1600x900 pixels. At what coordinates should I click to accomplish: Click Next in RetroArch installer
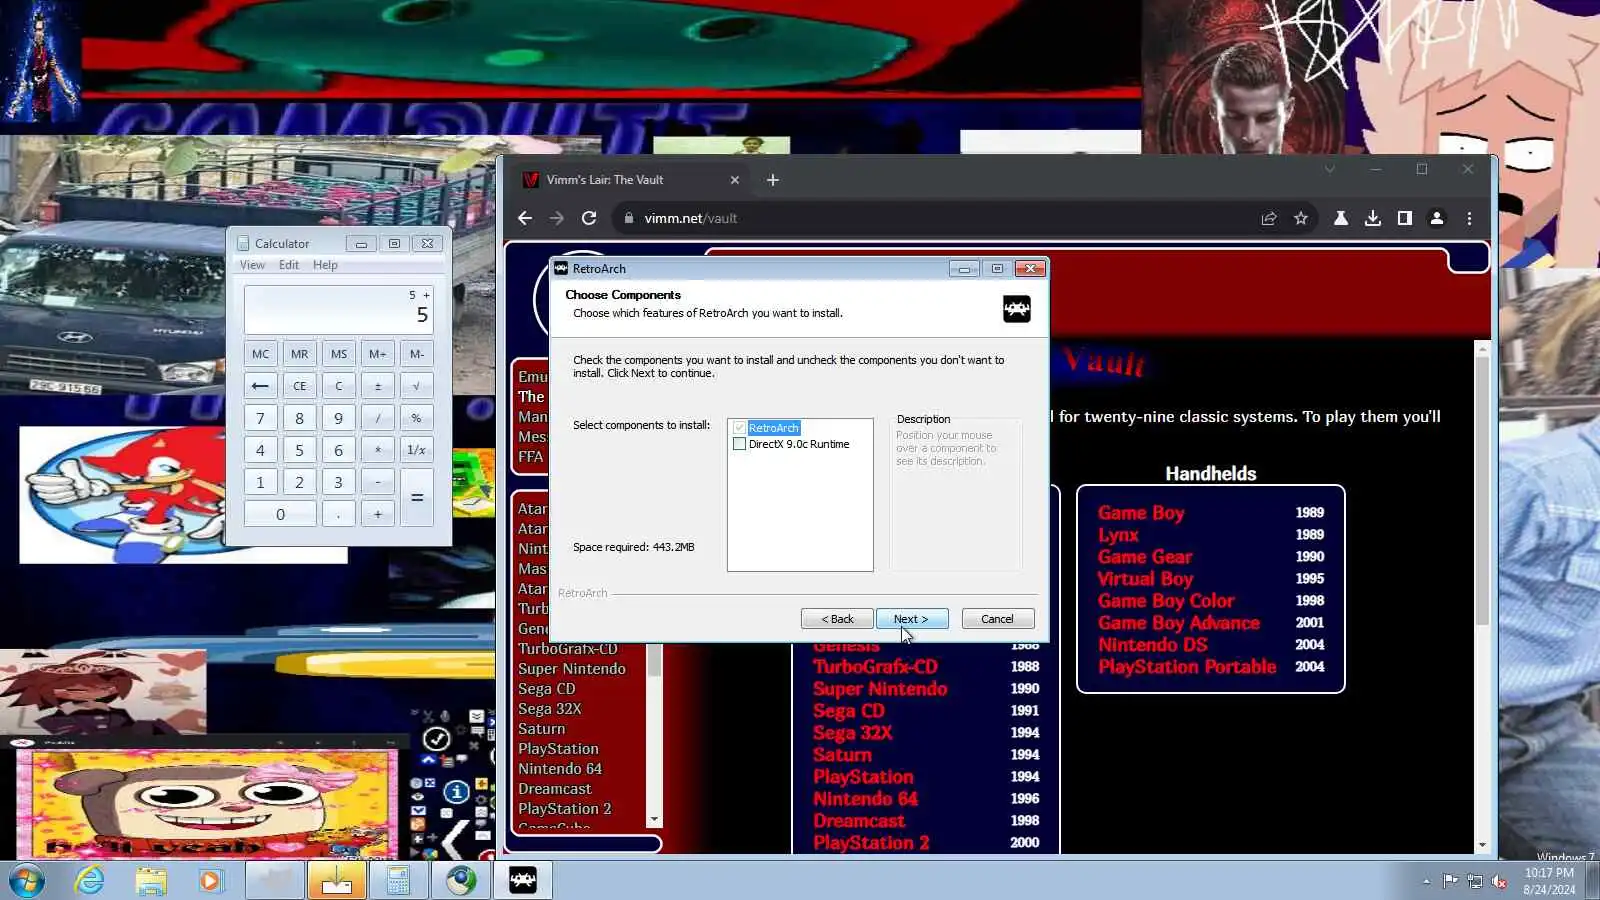point(912,619)
